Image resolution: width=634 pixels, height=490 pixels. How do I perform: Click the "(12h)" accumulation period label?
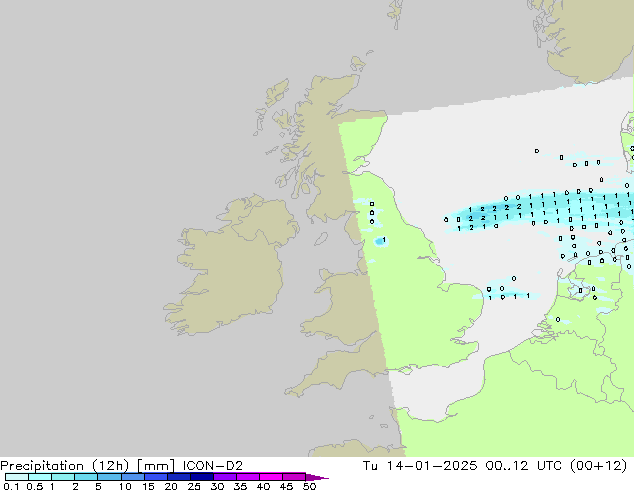click(111, 466)
